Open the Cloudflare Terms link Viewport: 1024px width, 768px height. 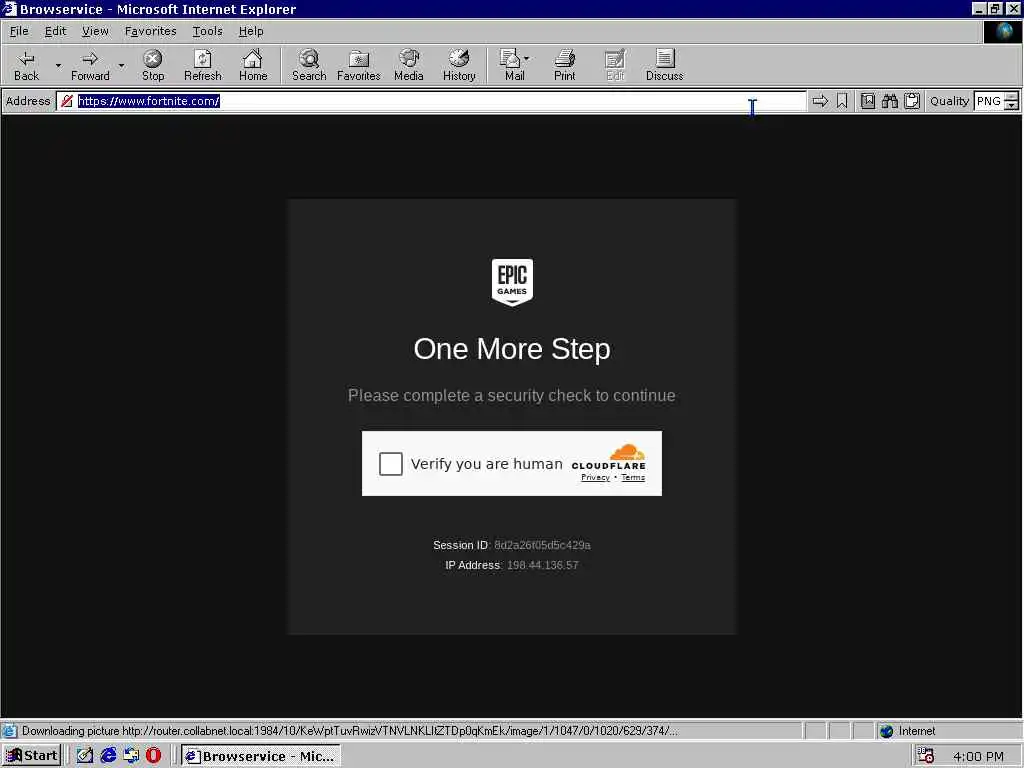633,477
